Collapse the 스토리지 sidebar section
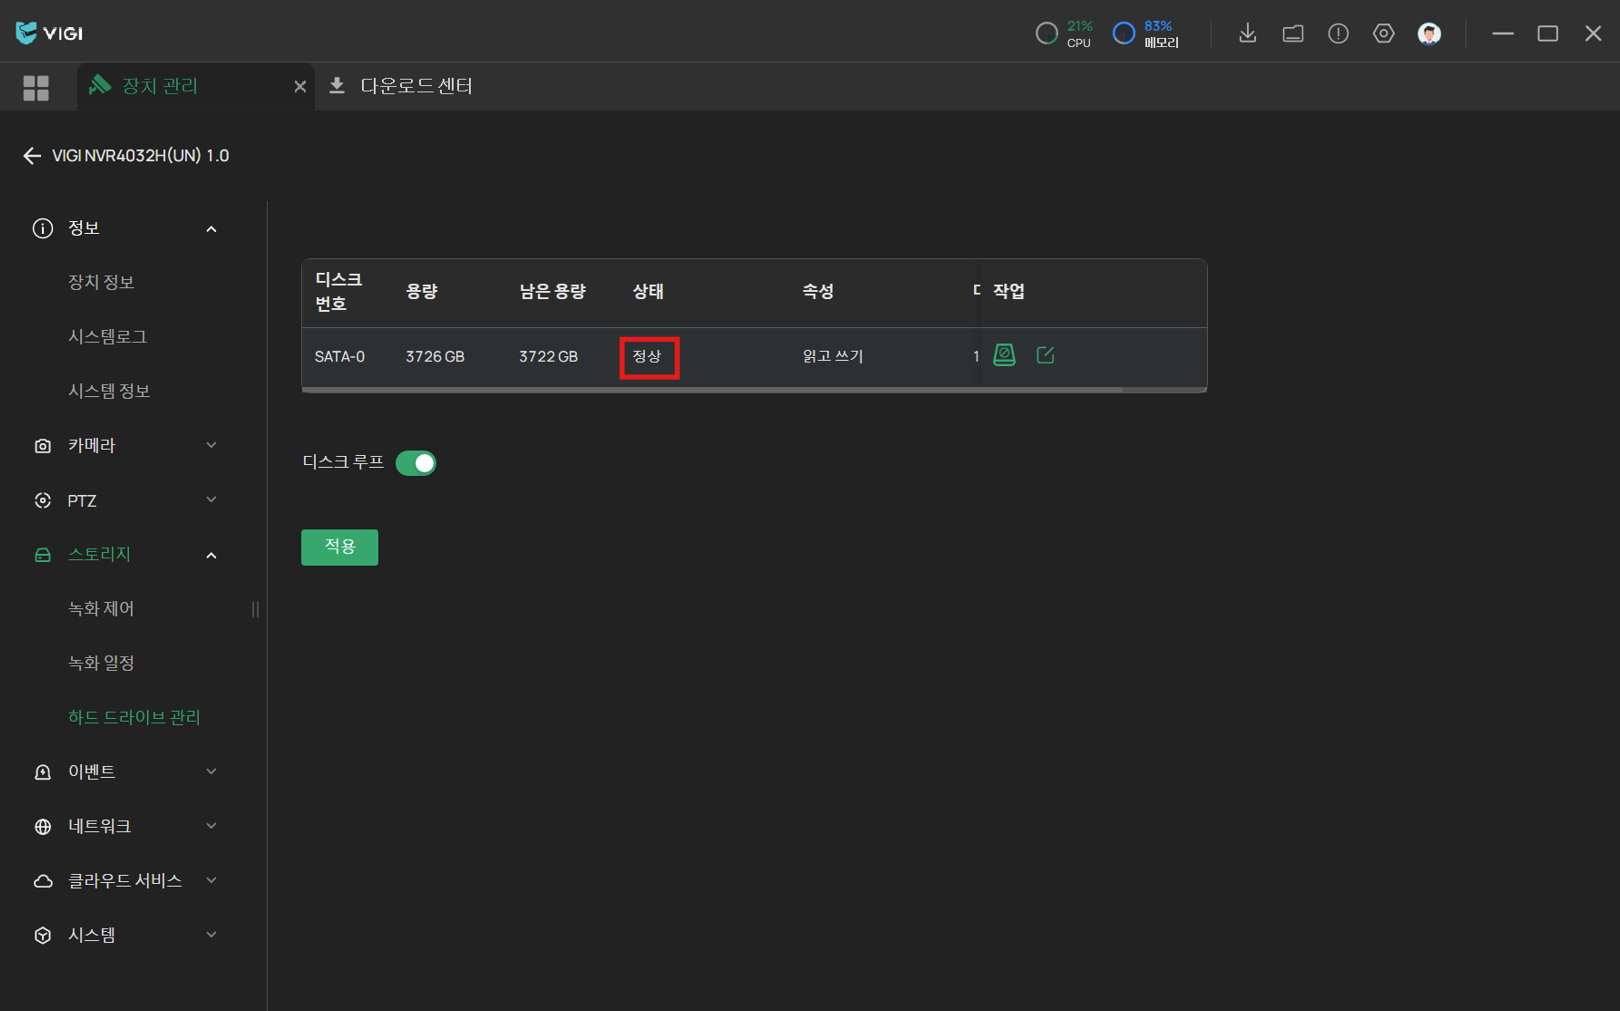1620x1011 pixels. (125, 555)
